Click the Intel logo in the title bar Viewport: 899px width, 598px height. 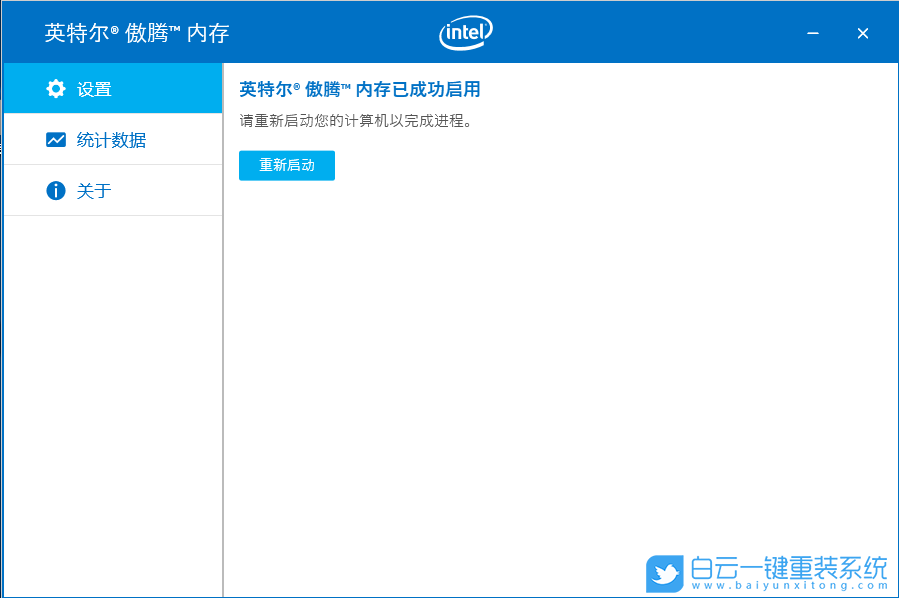[x=466, y=32]
